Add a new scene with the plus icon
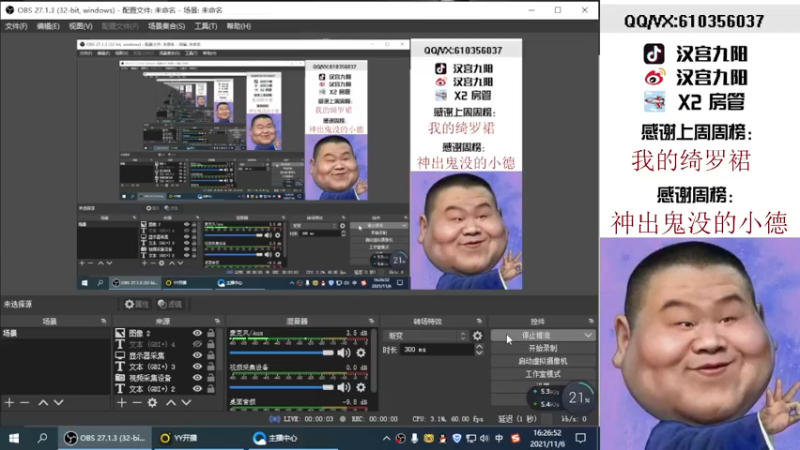 point(10,403)
